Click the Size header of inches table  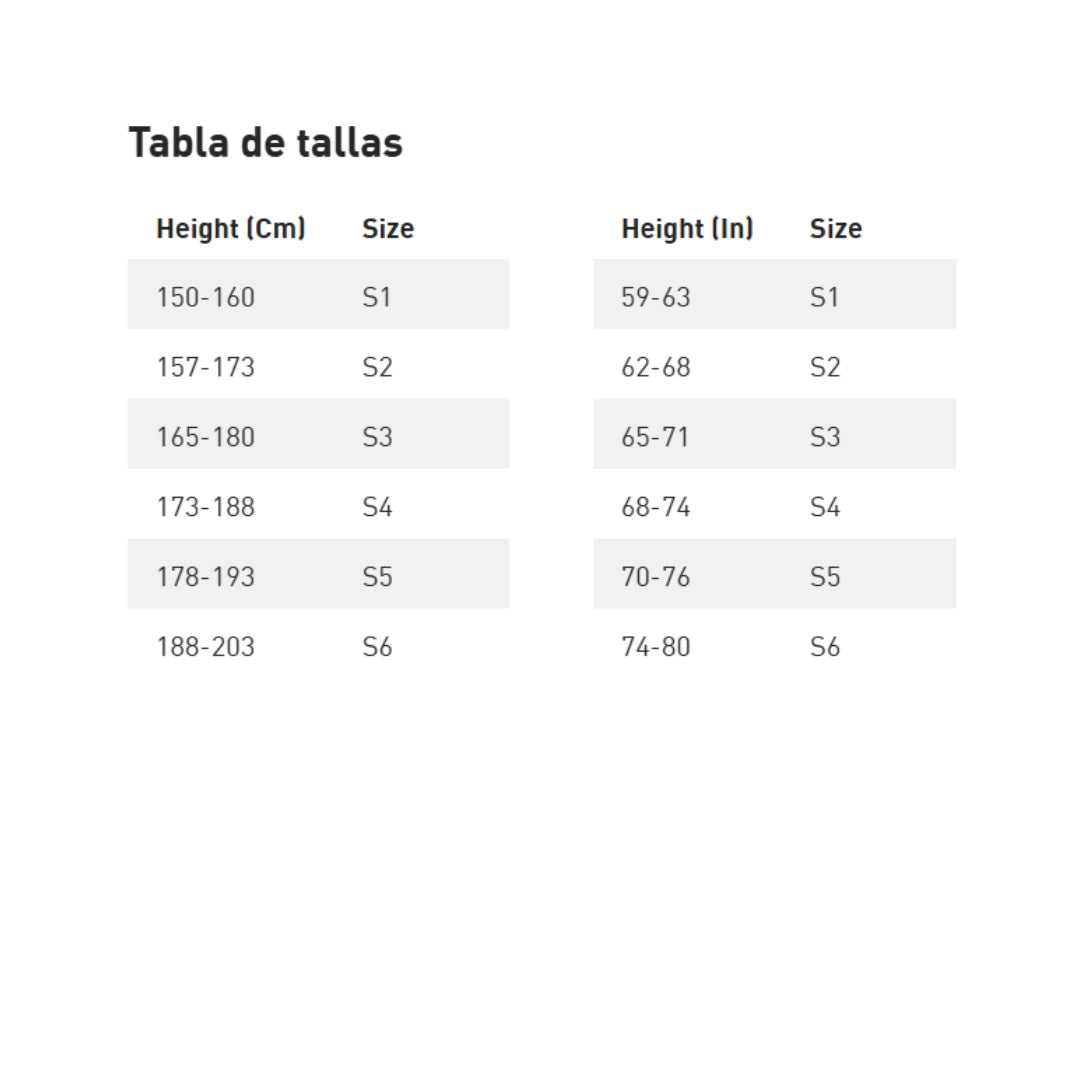(x=835, y=229)
